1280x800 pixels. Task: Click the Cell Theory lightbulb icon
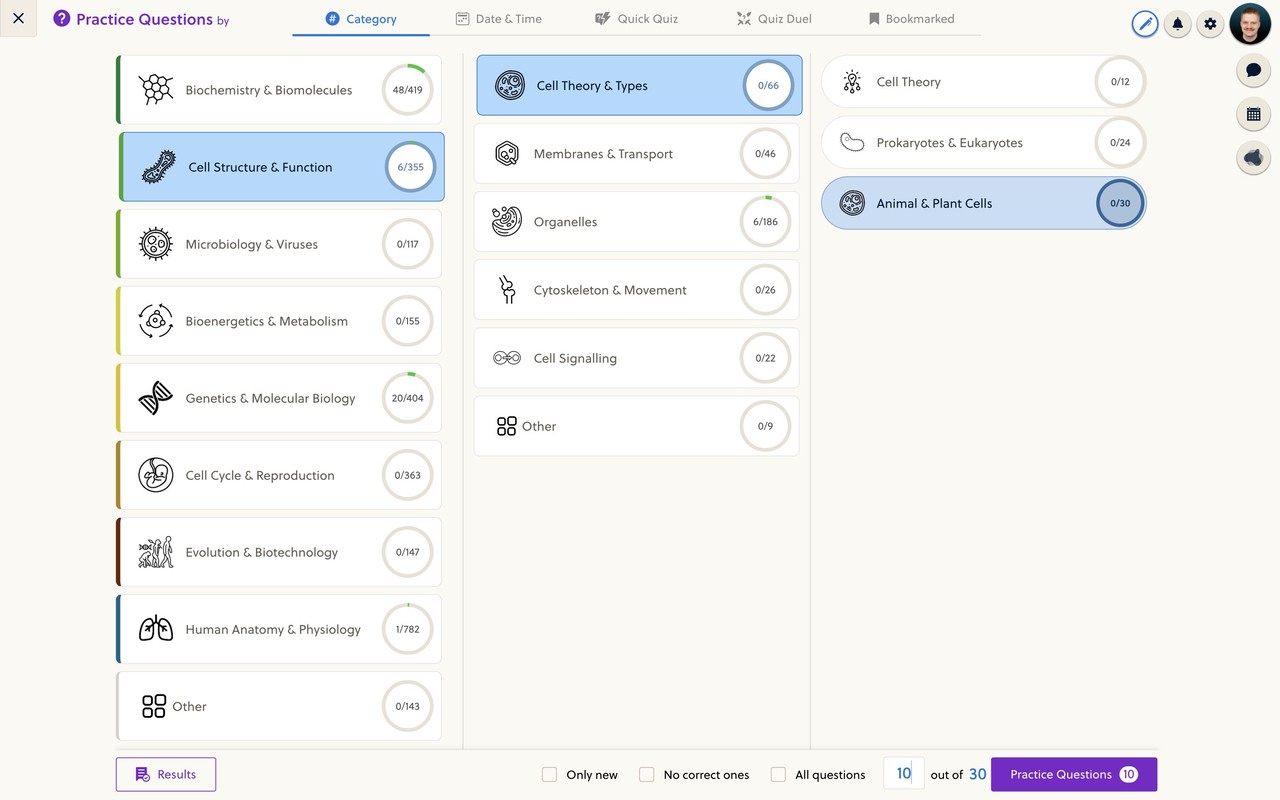[852, 82]
